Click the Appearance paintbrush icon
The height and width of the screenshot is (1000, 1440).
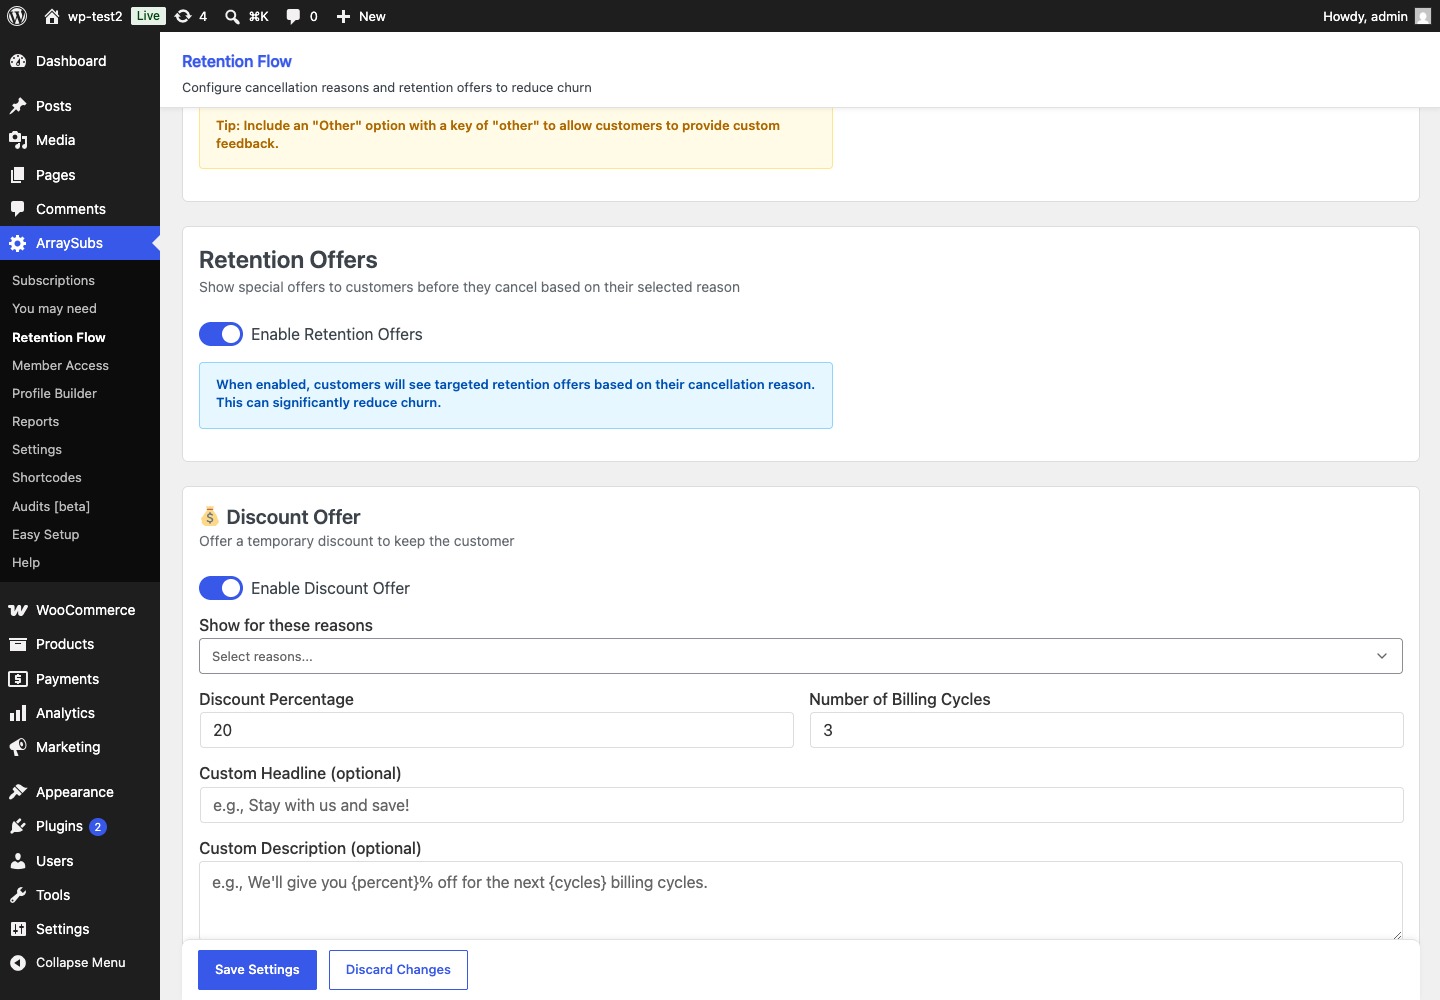click(18, 792)
